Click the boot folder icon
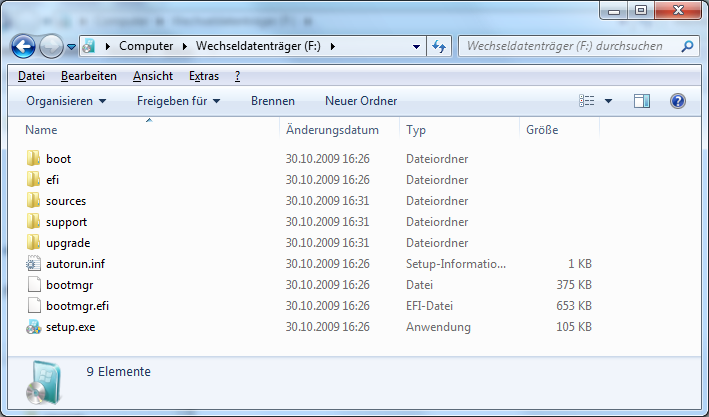This screenshot has width=709, height=417. point(33,159)
